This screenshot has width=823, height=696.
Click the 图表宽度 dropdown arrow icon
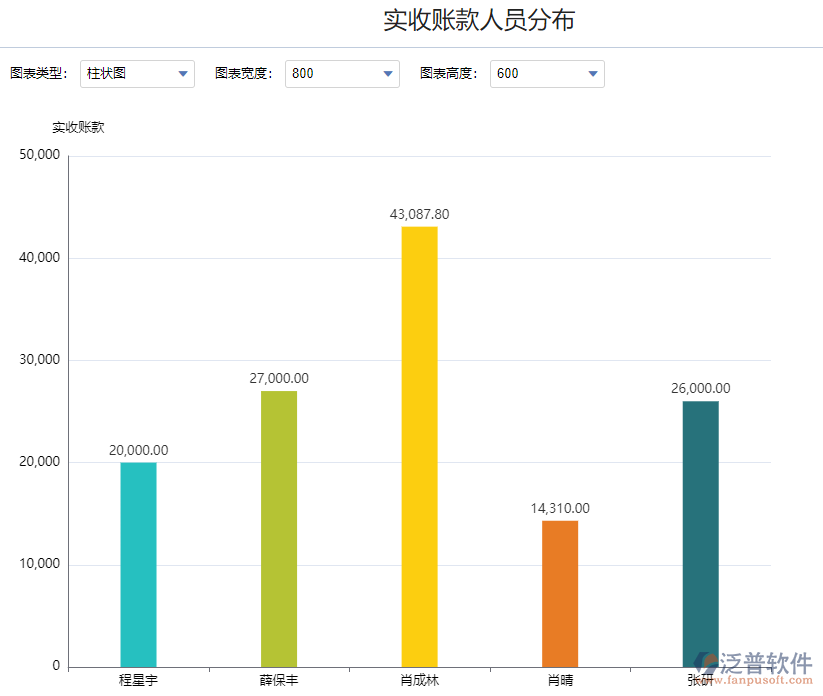click(x=388, y=74)
